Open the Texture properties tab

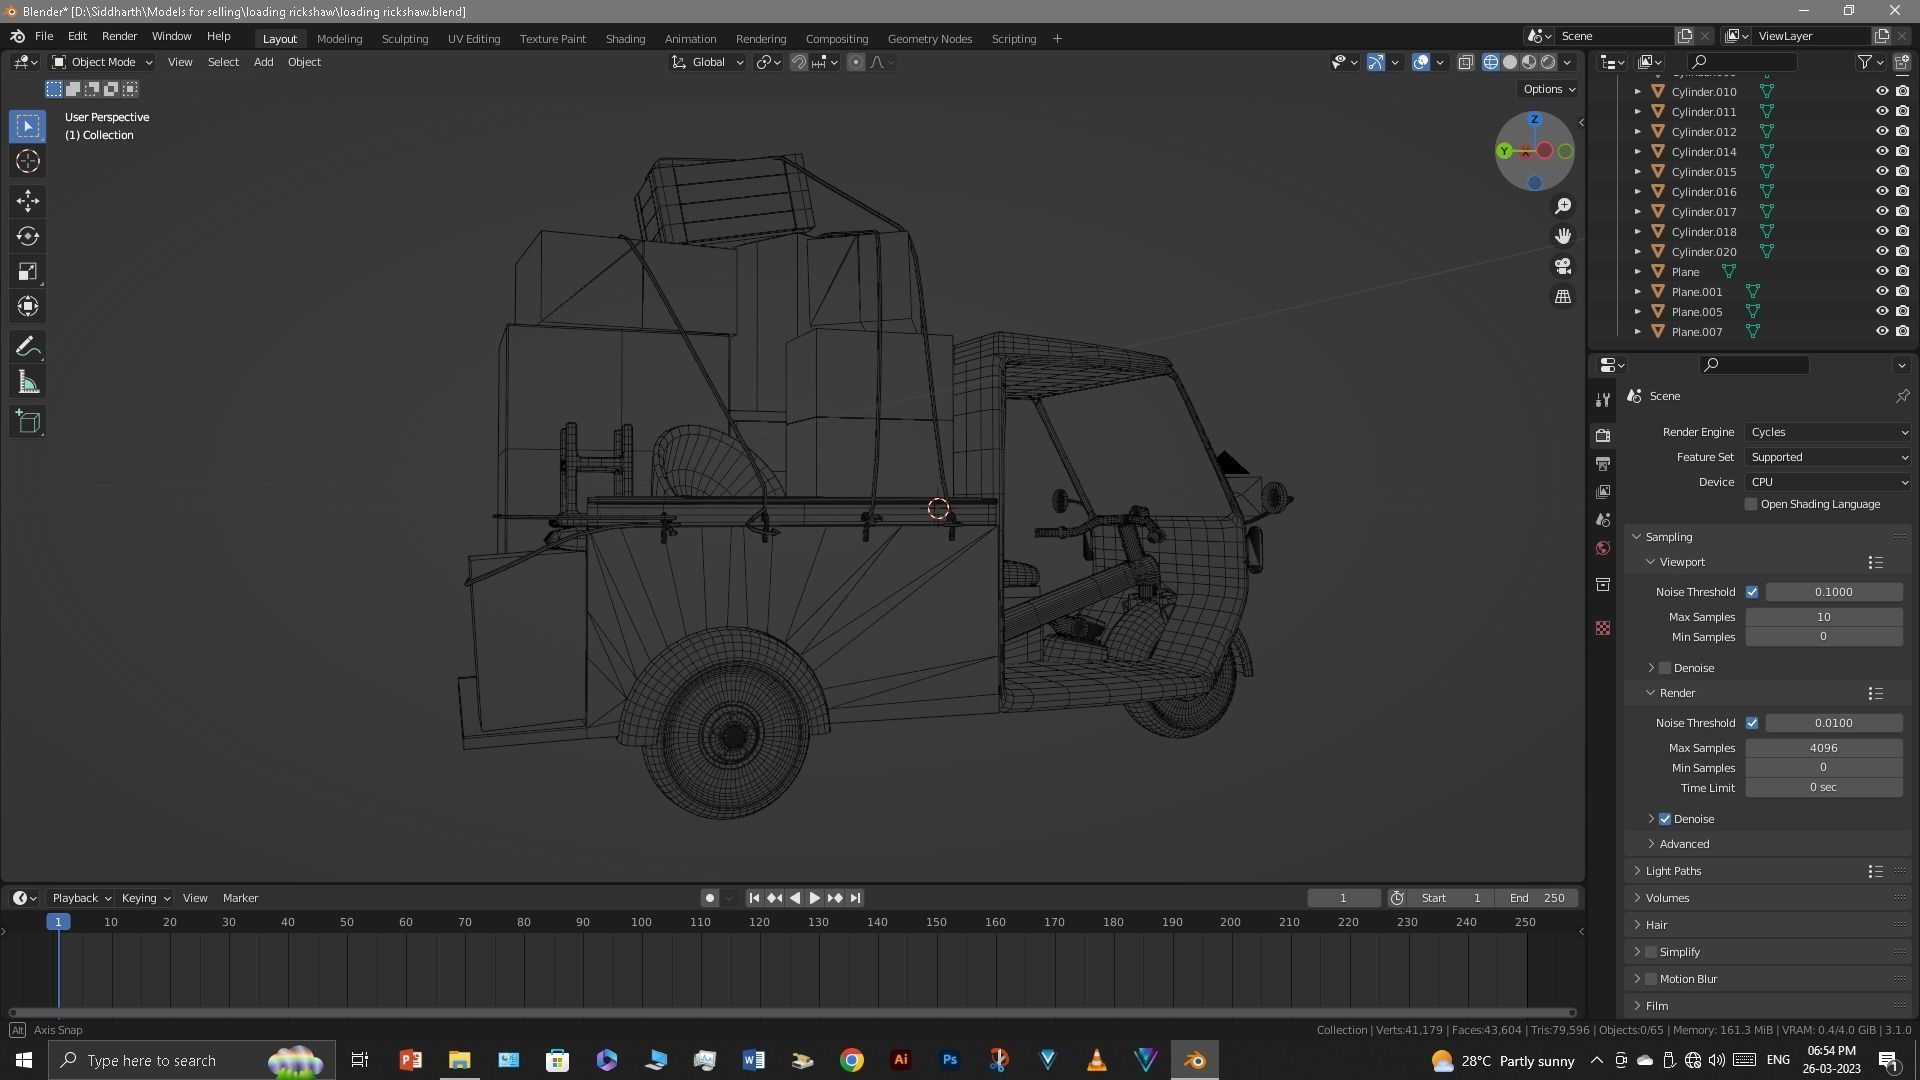click(1603, 628)
